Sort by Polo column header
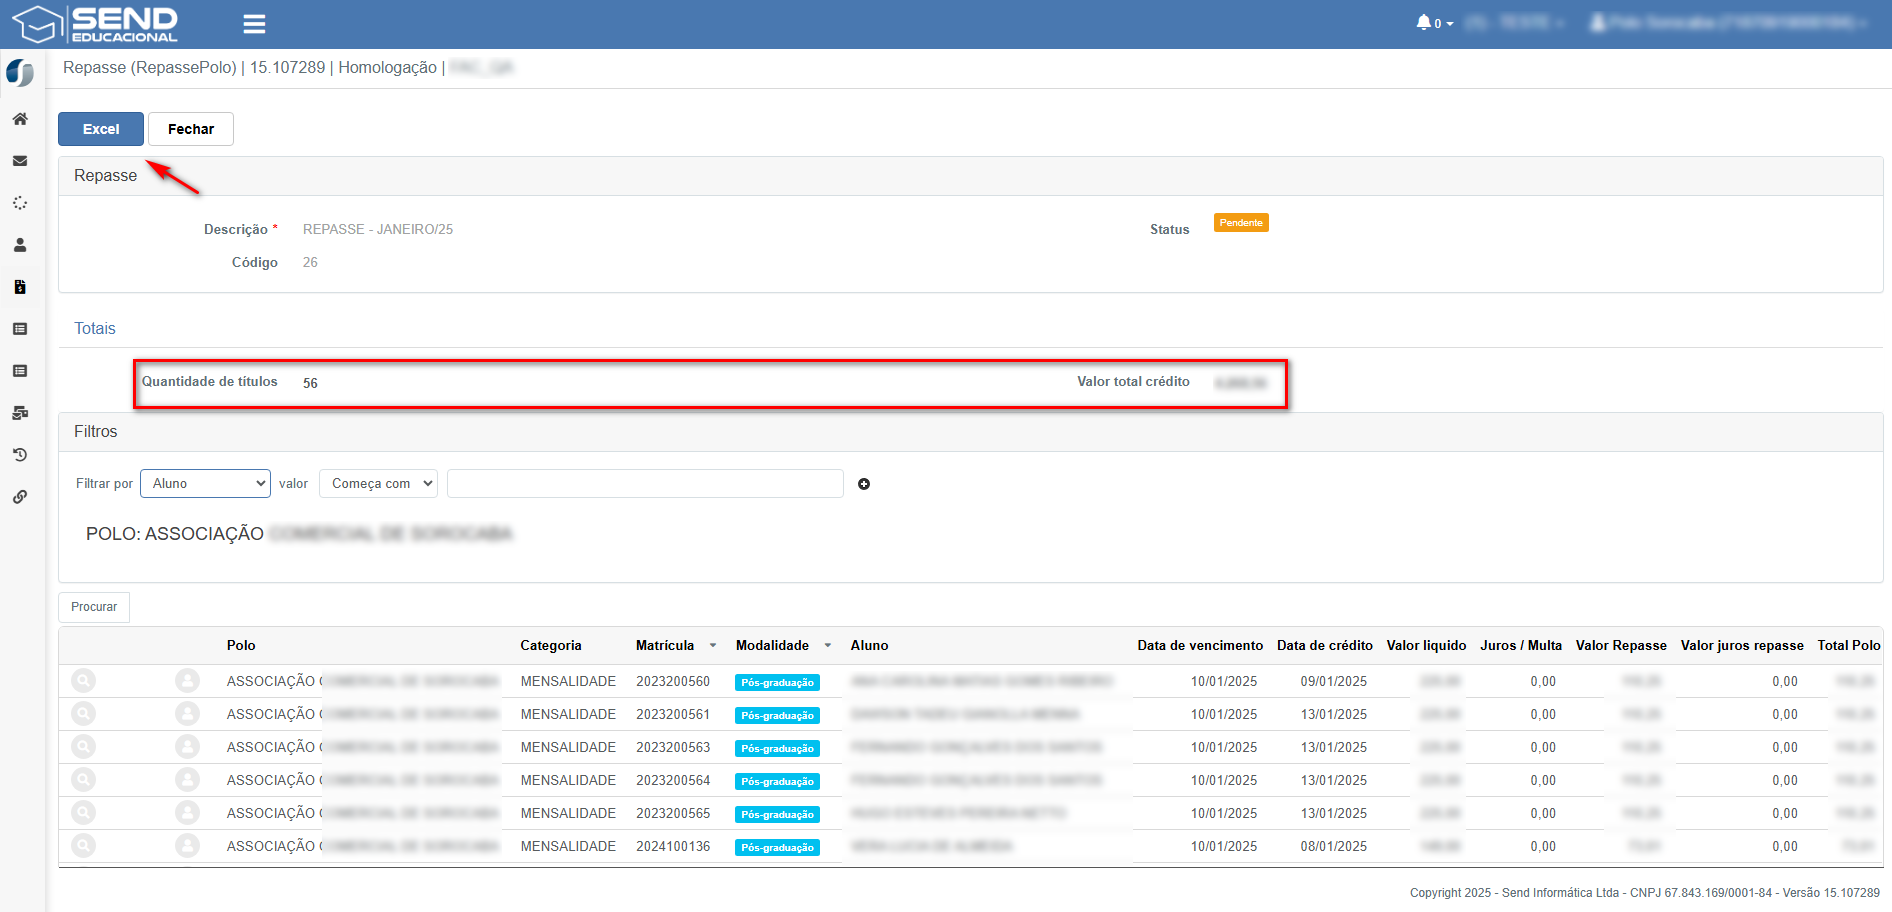The height and width of the screenshot is (912, 1892). point(241,646)
